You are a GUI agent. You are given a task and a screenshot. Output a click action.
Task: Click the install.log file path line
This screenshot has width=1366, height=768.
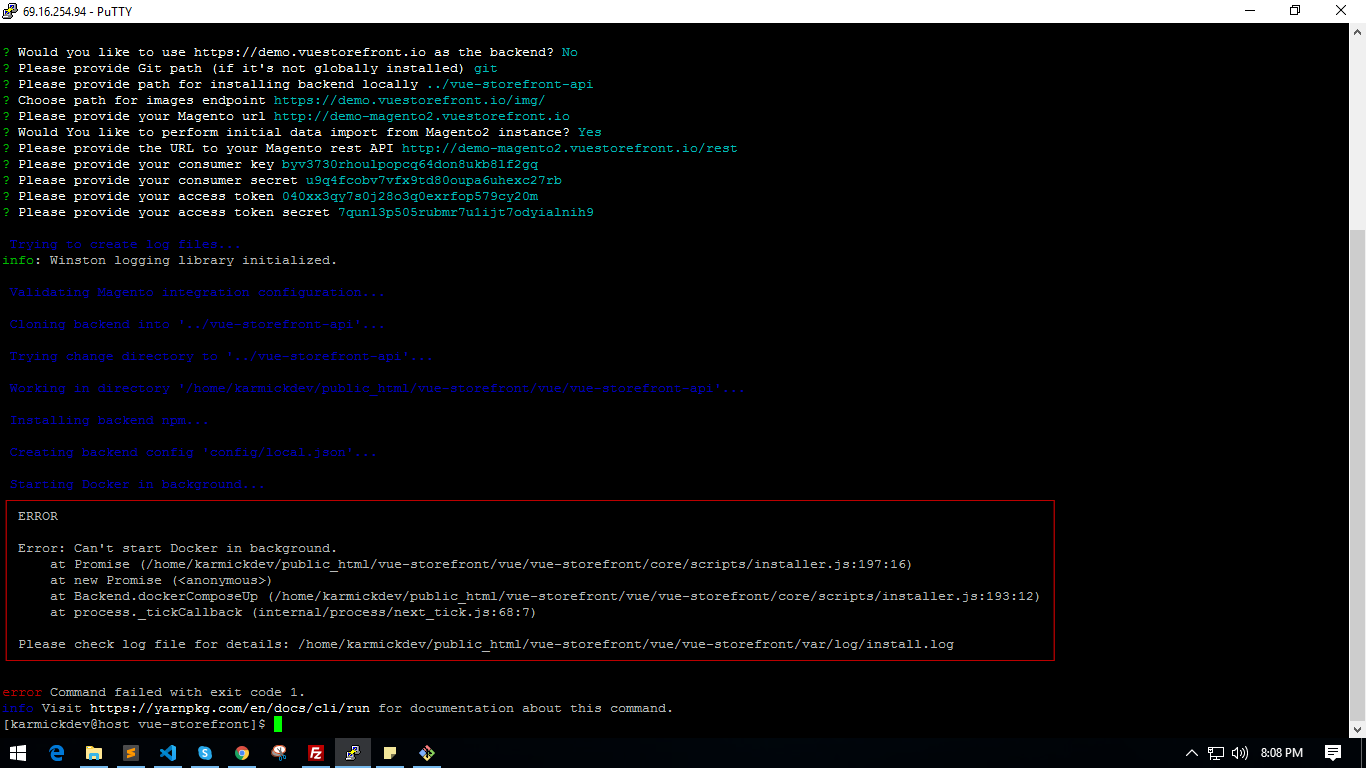[486, 644]
